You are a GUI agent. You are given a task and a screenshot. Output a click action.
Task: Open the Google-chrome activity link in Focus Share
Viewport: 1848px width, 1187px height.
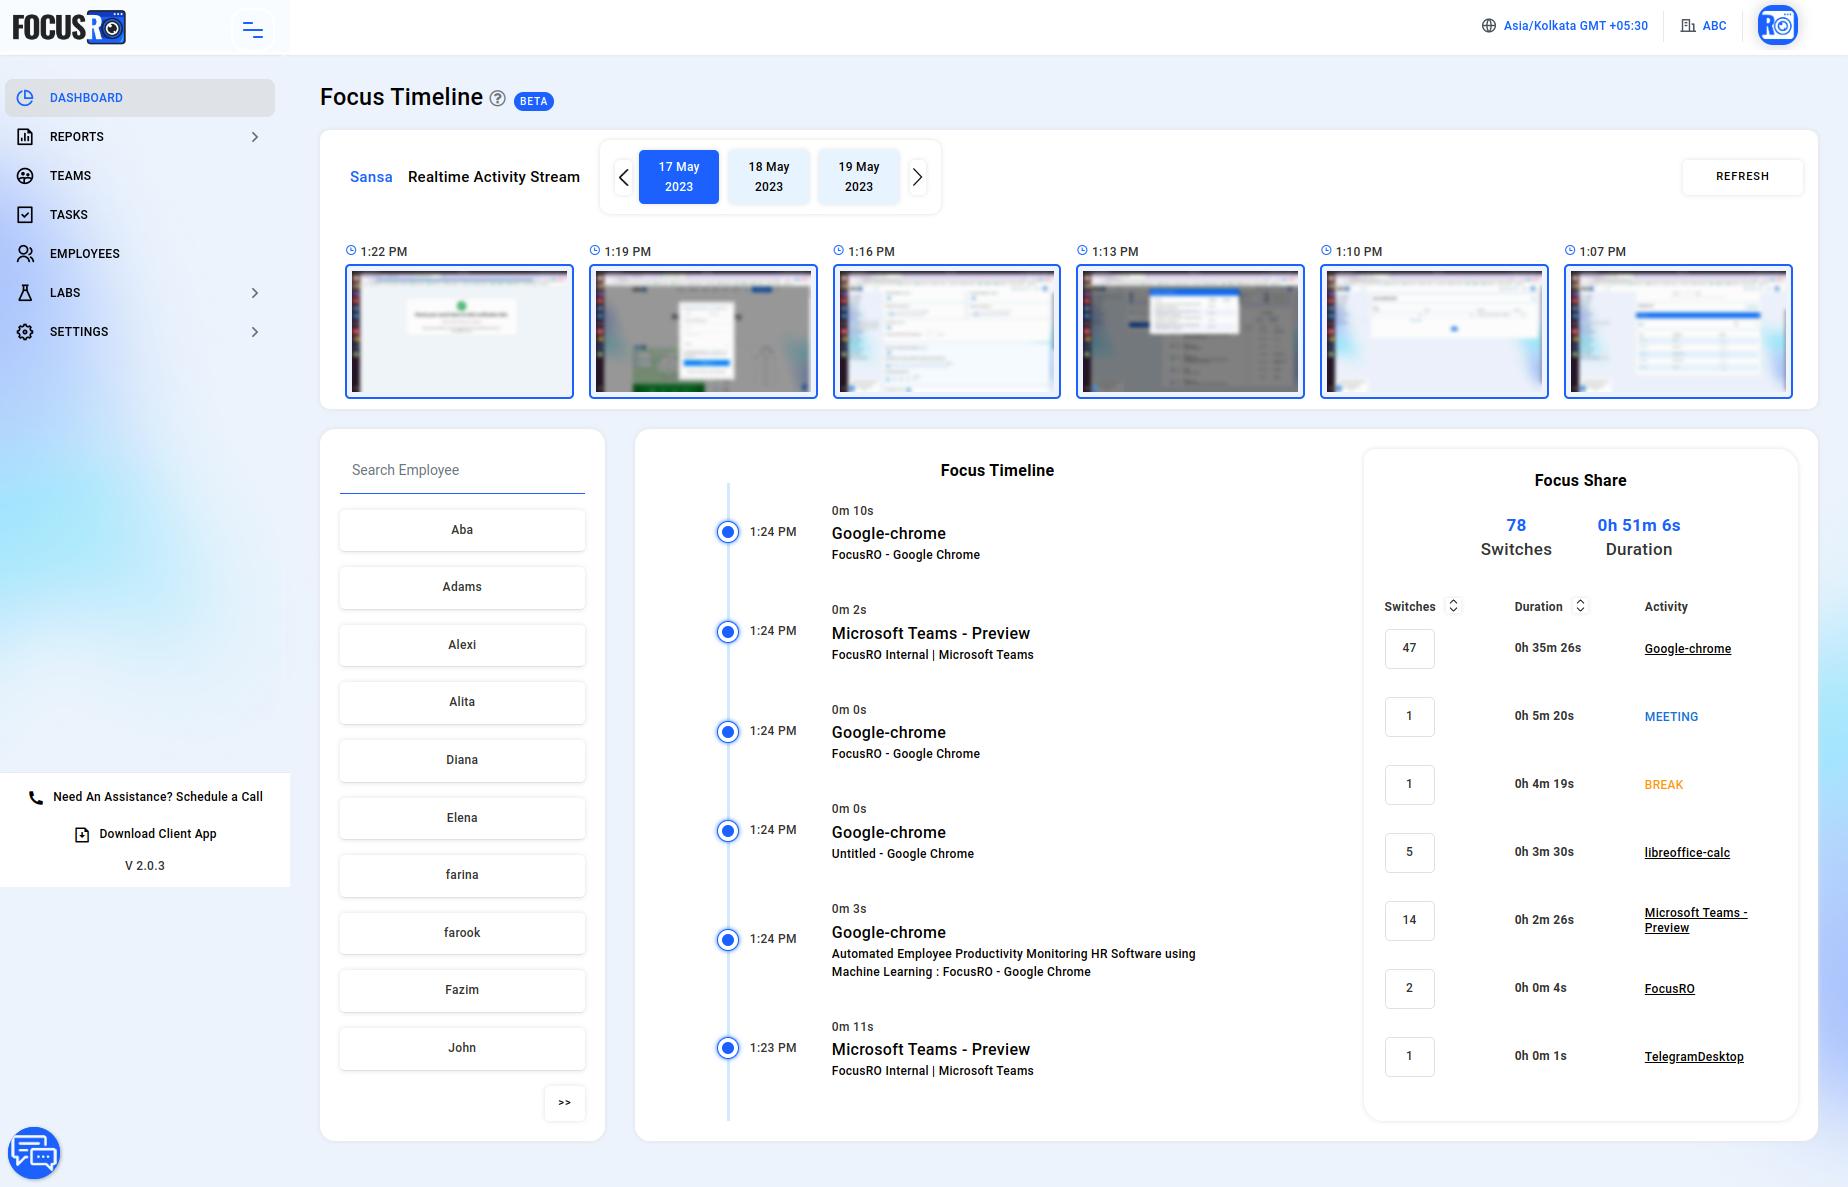tap(1687, 648)
